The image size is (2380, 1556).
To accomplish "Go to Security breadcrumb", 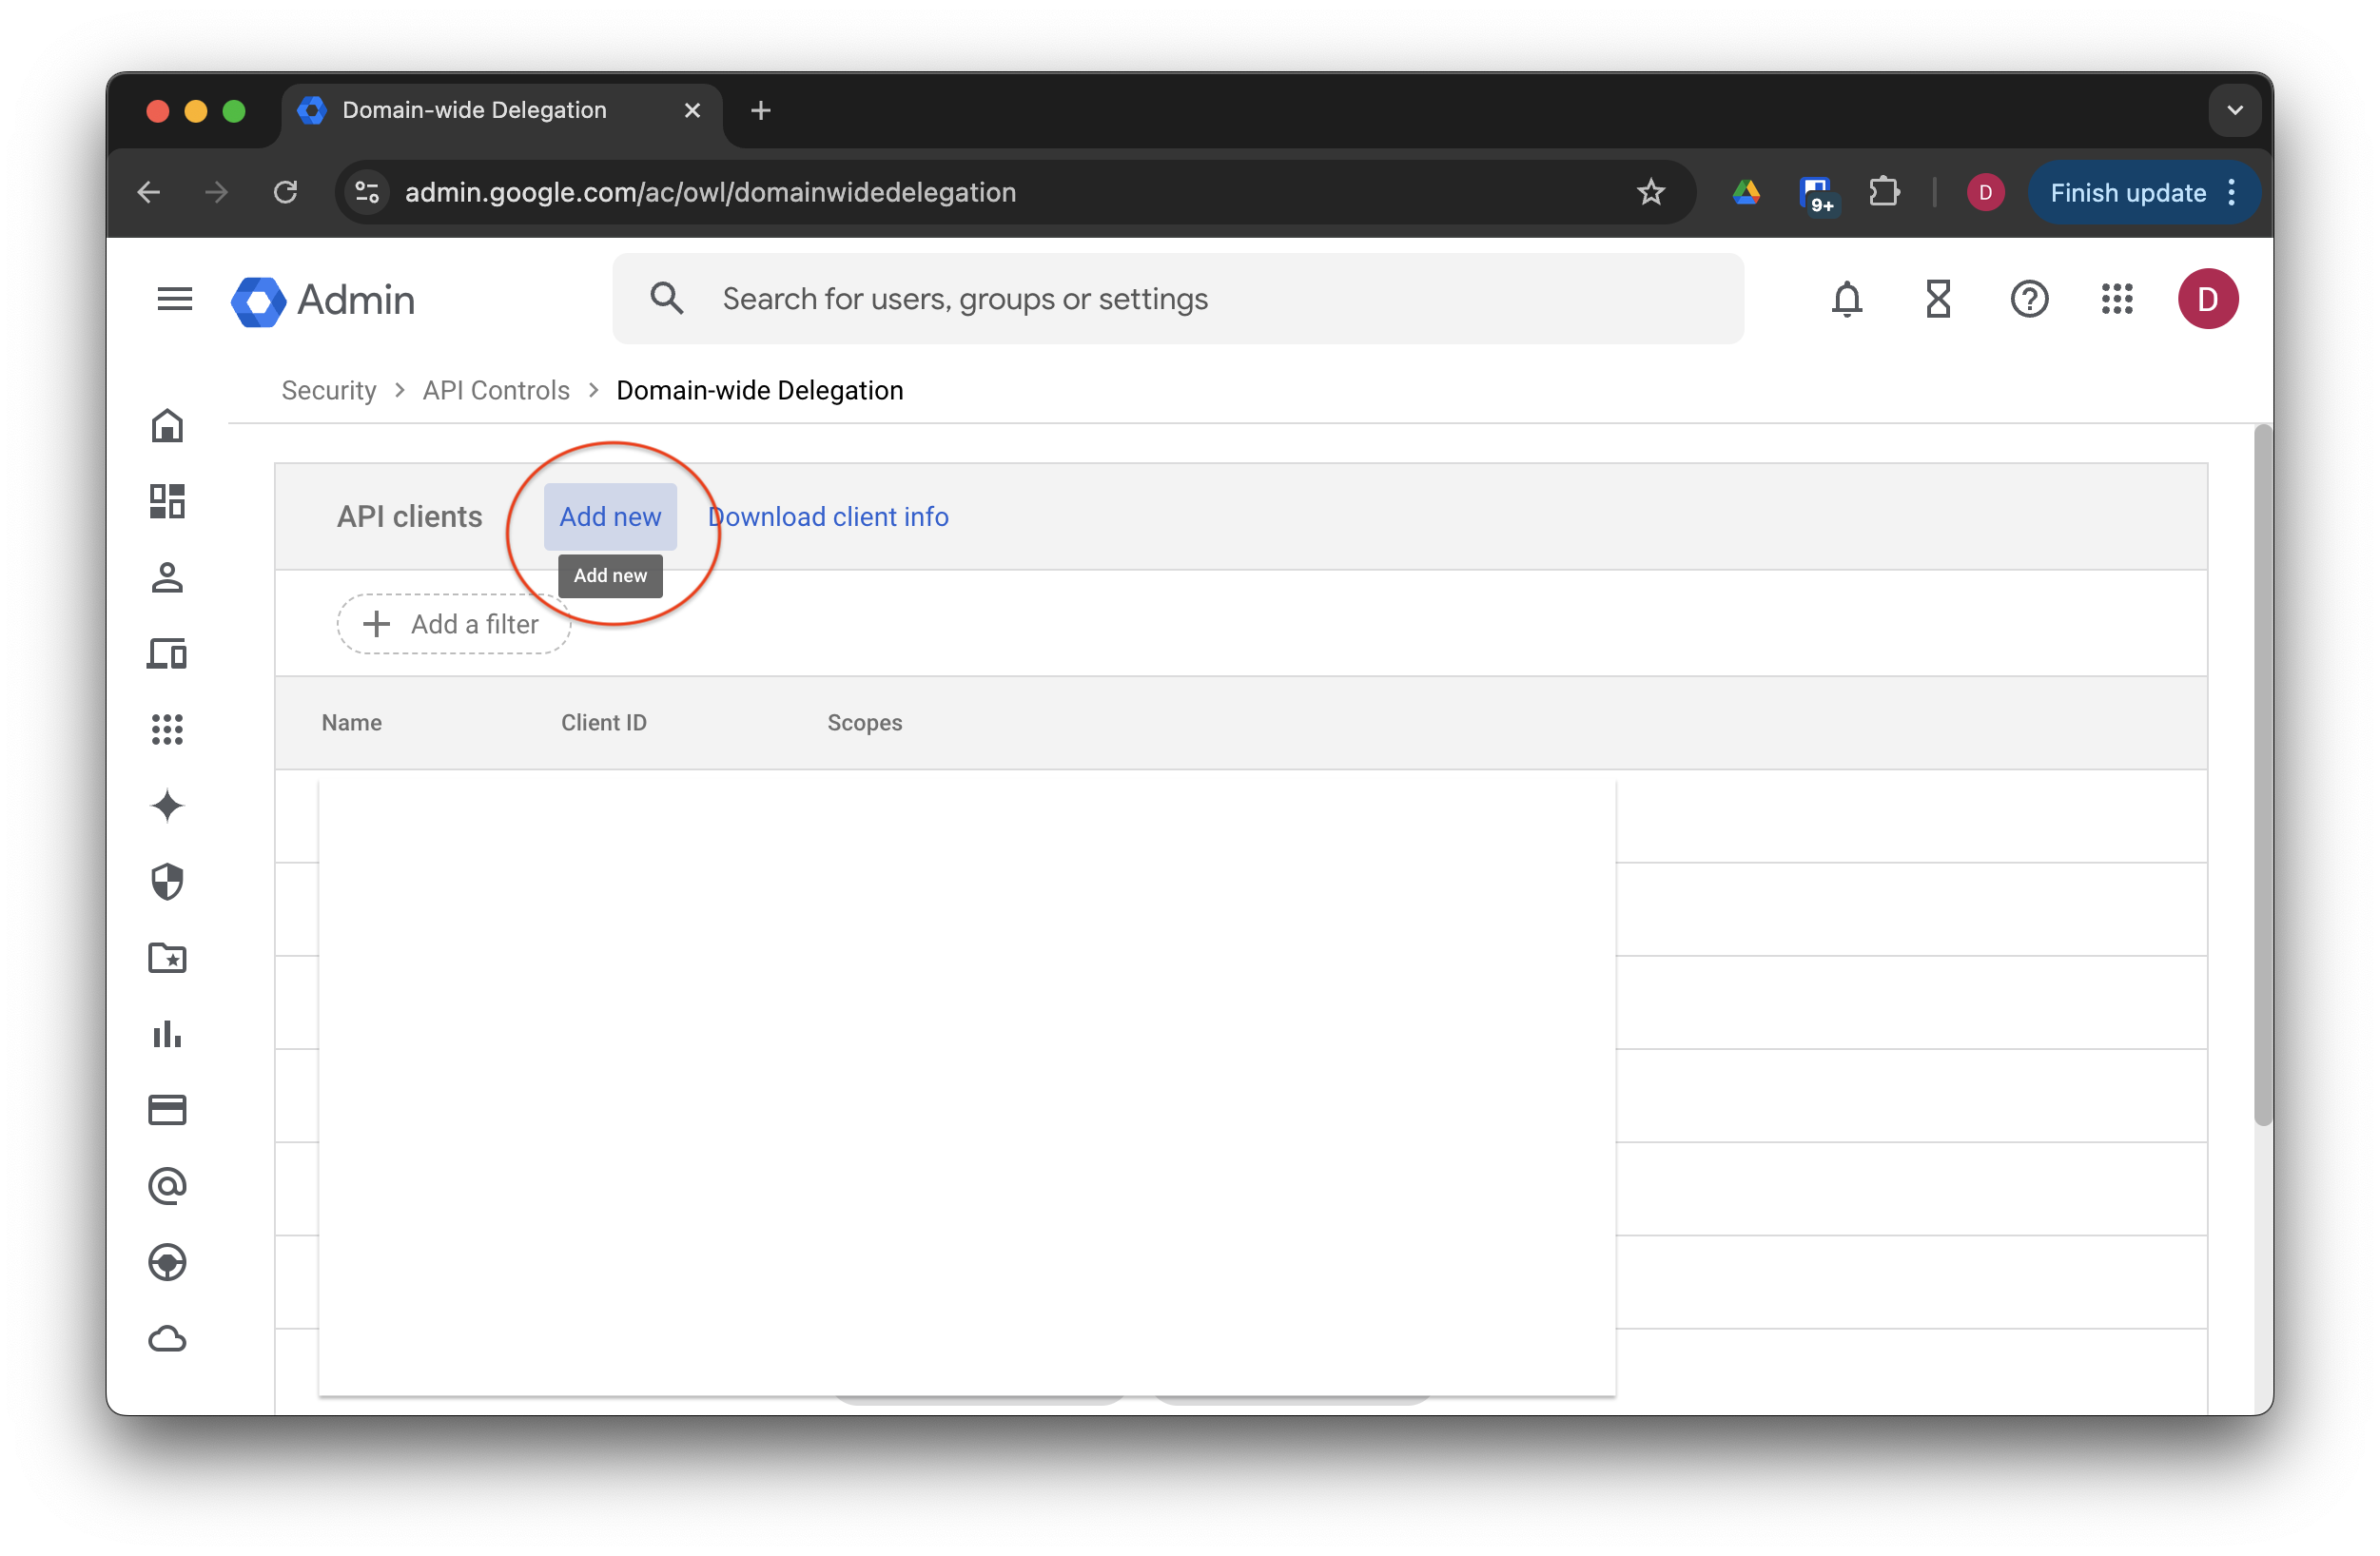I will (329, 390).
